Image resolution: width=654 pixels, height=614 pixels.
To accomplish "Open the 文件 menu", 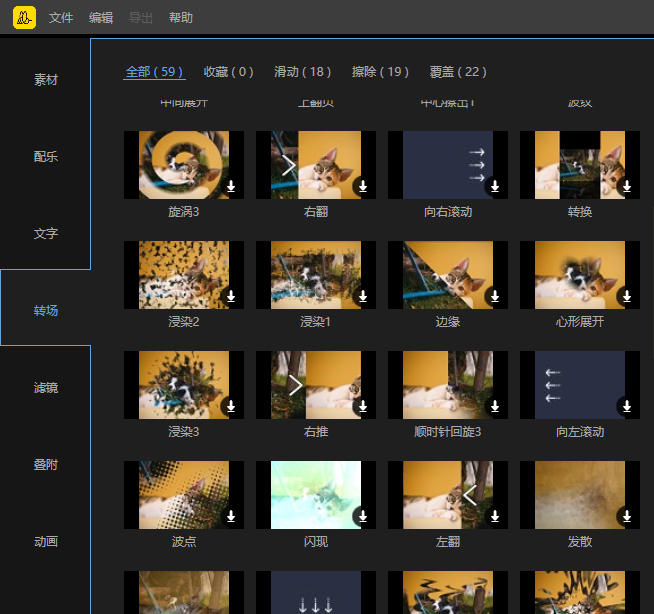I will pos(61,18).
